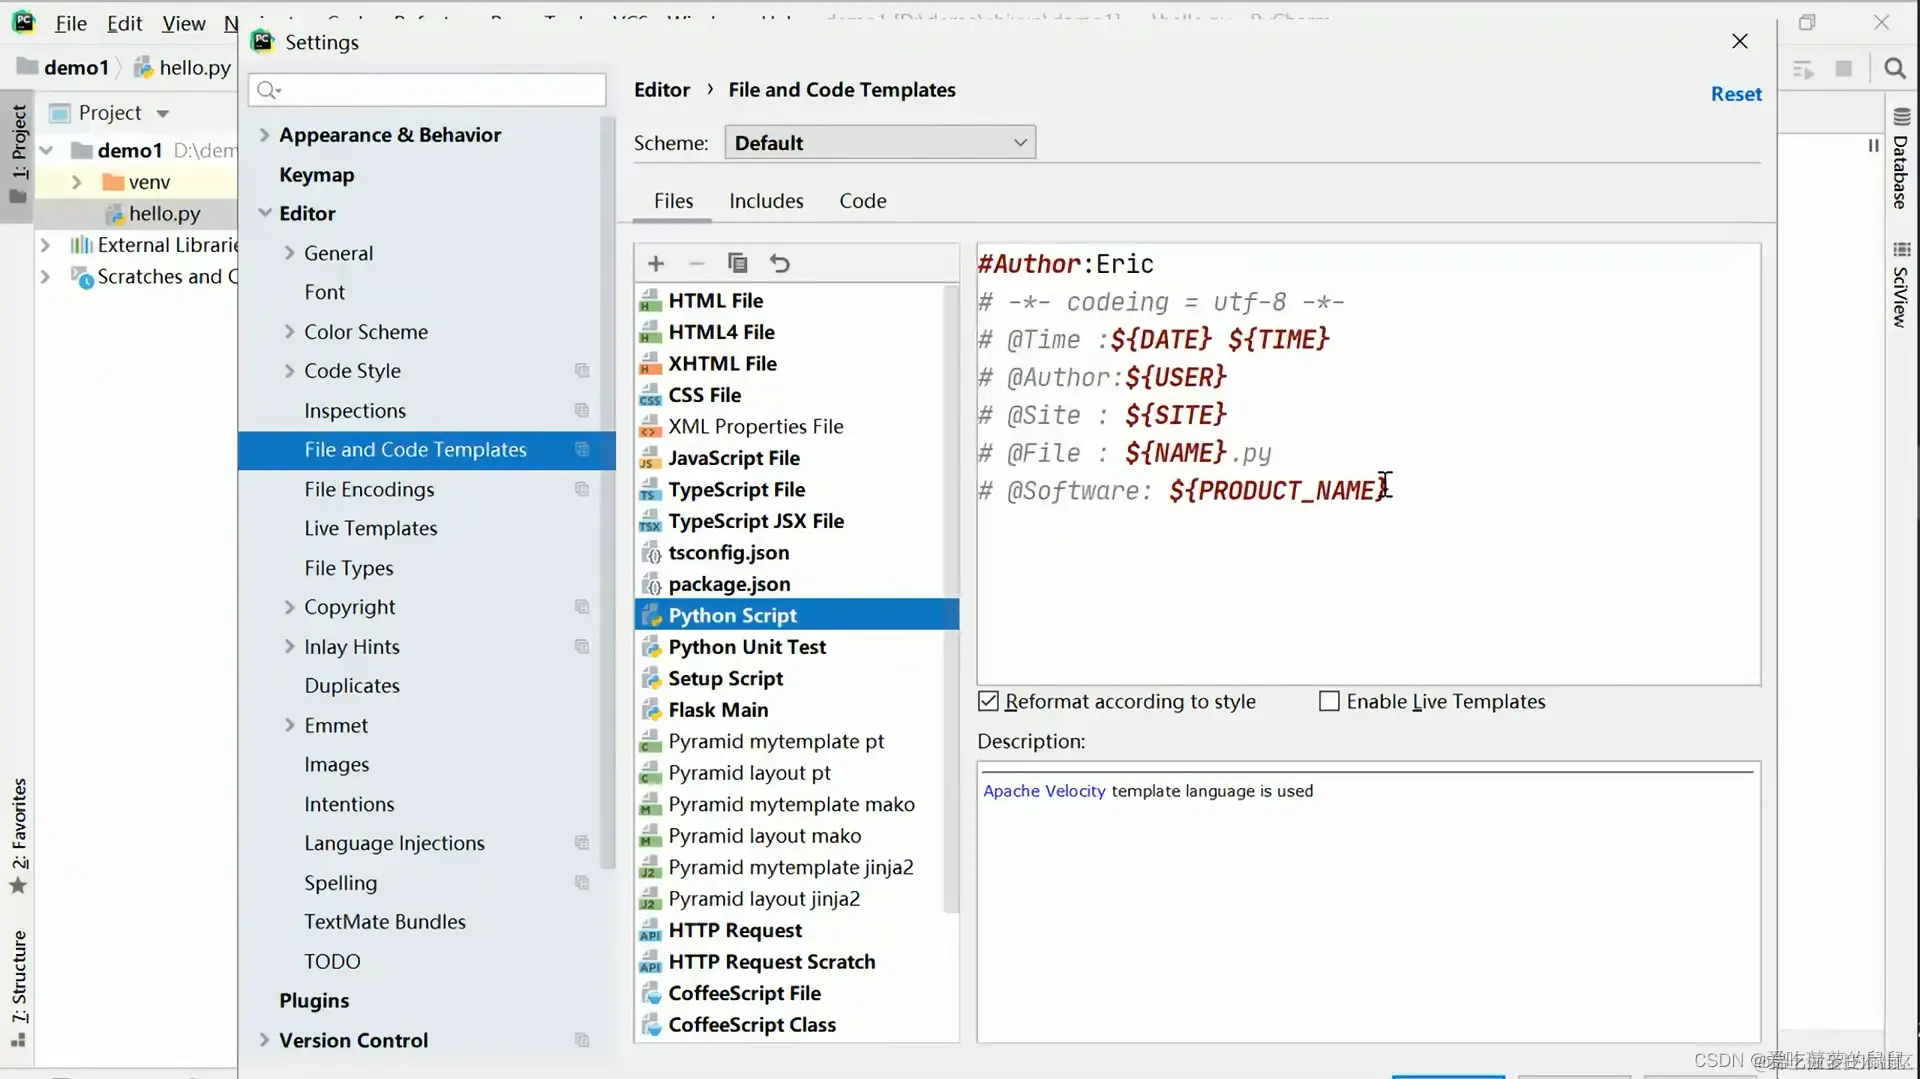Open the Favorites tool window
This screenshot has height=1079, width=1920.
point(18,835)
